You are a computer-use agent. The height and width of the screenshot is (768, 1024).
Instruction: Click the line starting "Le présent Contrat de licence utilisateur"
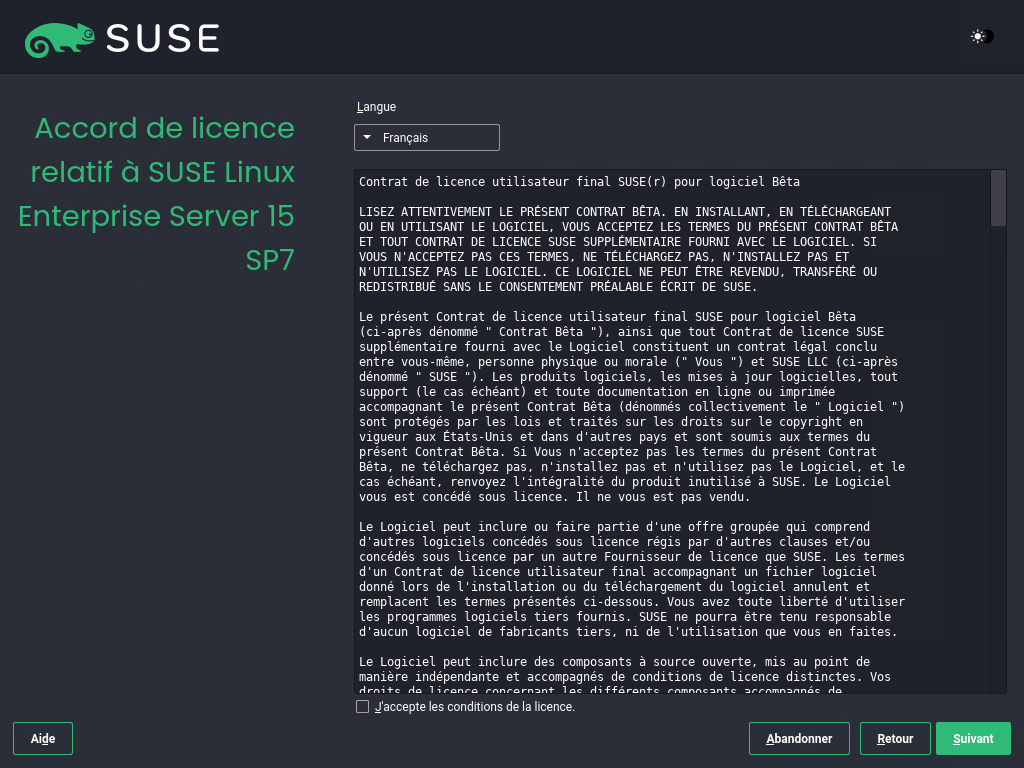point(607,317)
